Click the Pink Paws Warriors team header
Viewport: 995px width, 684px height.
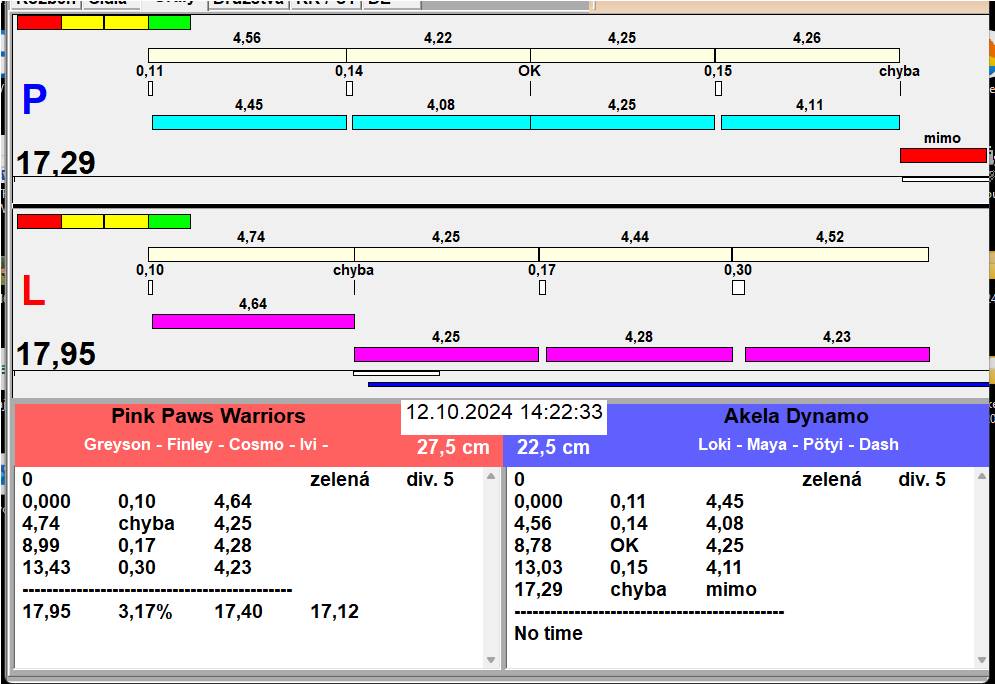pyautogui.click(x=208, y=416)
